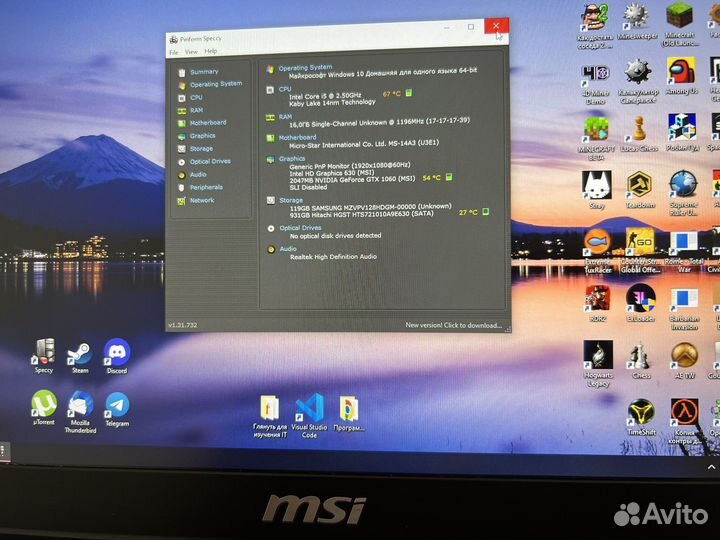Open the Teardown game shortcut
This screenshot has height=540, width=720.
coord(640,190)
